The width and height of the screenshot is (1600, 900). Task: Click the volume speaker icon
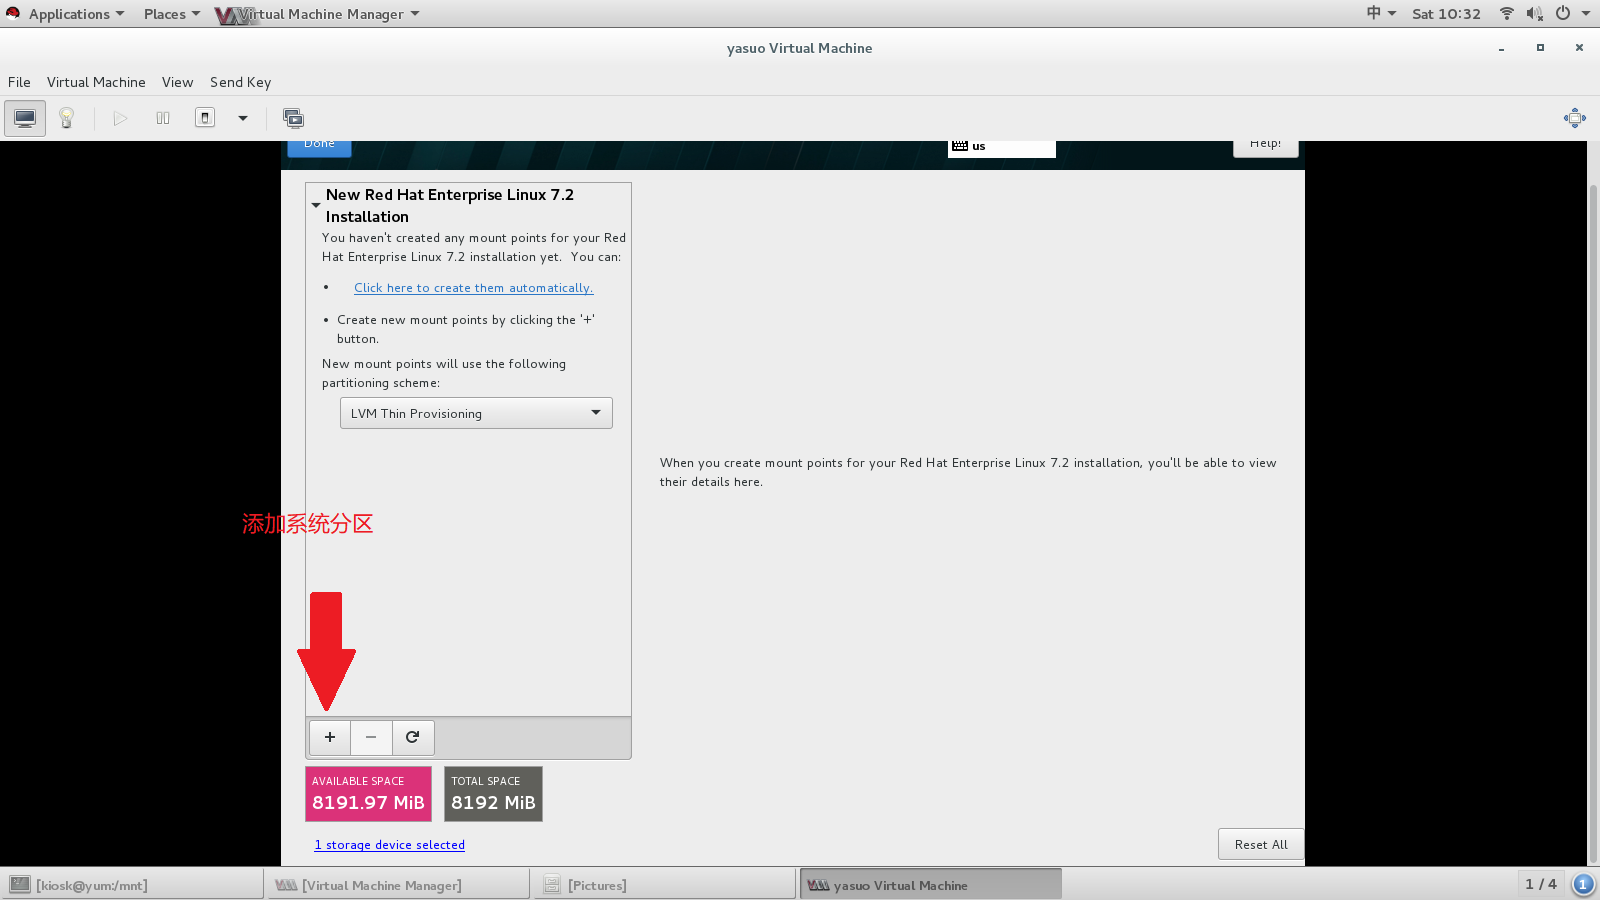(1534, 13)
